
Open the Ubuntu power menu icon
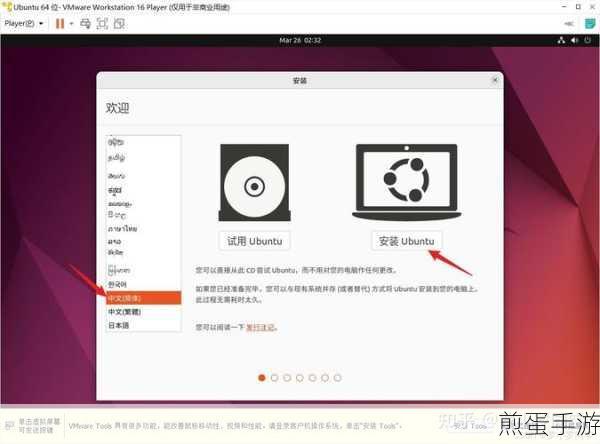587,40
